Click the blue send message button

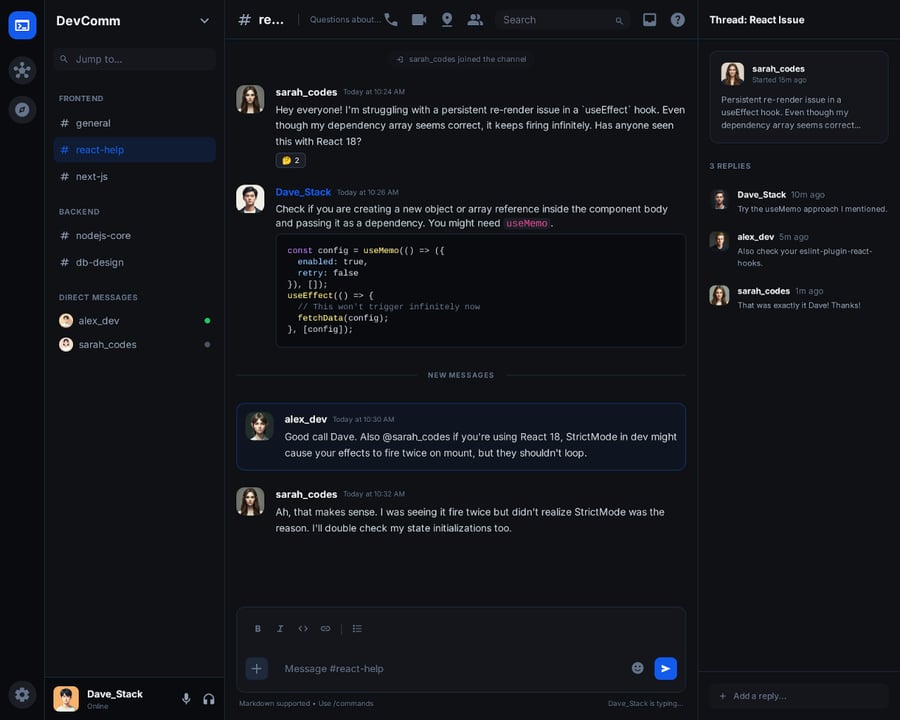[665, 668]
